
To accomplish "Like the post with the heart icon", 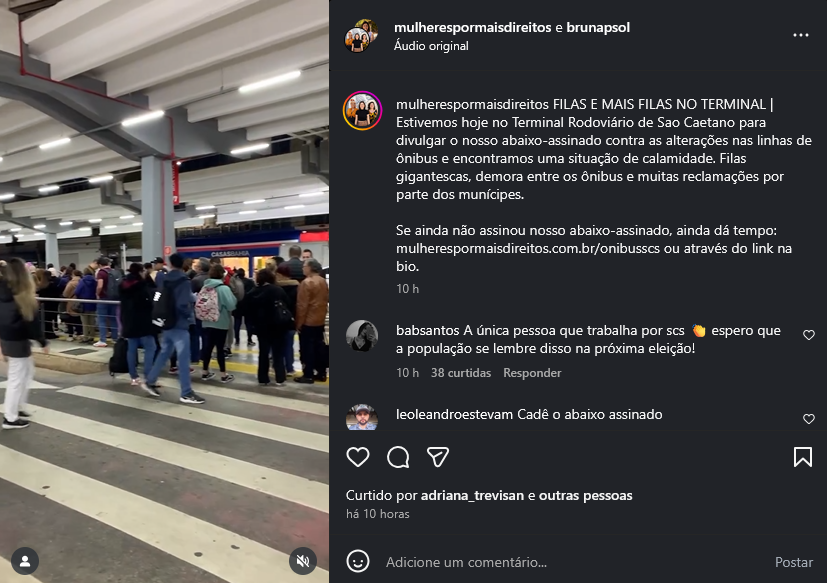I will click(358, 457).
